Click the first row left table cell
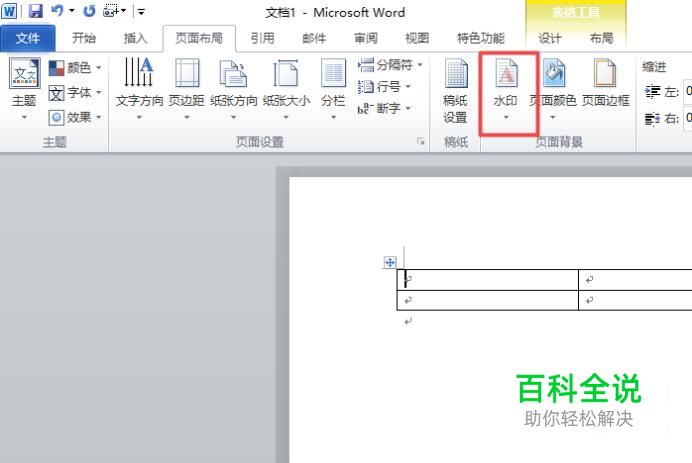This screenshot has width=692, height=463. 488,280
